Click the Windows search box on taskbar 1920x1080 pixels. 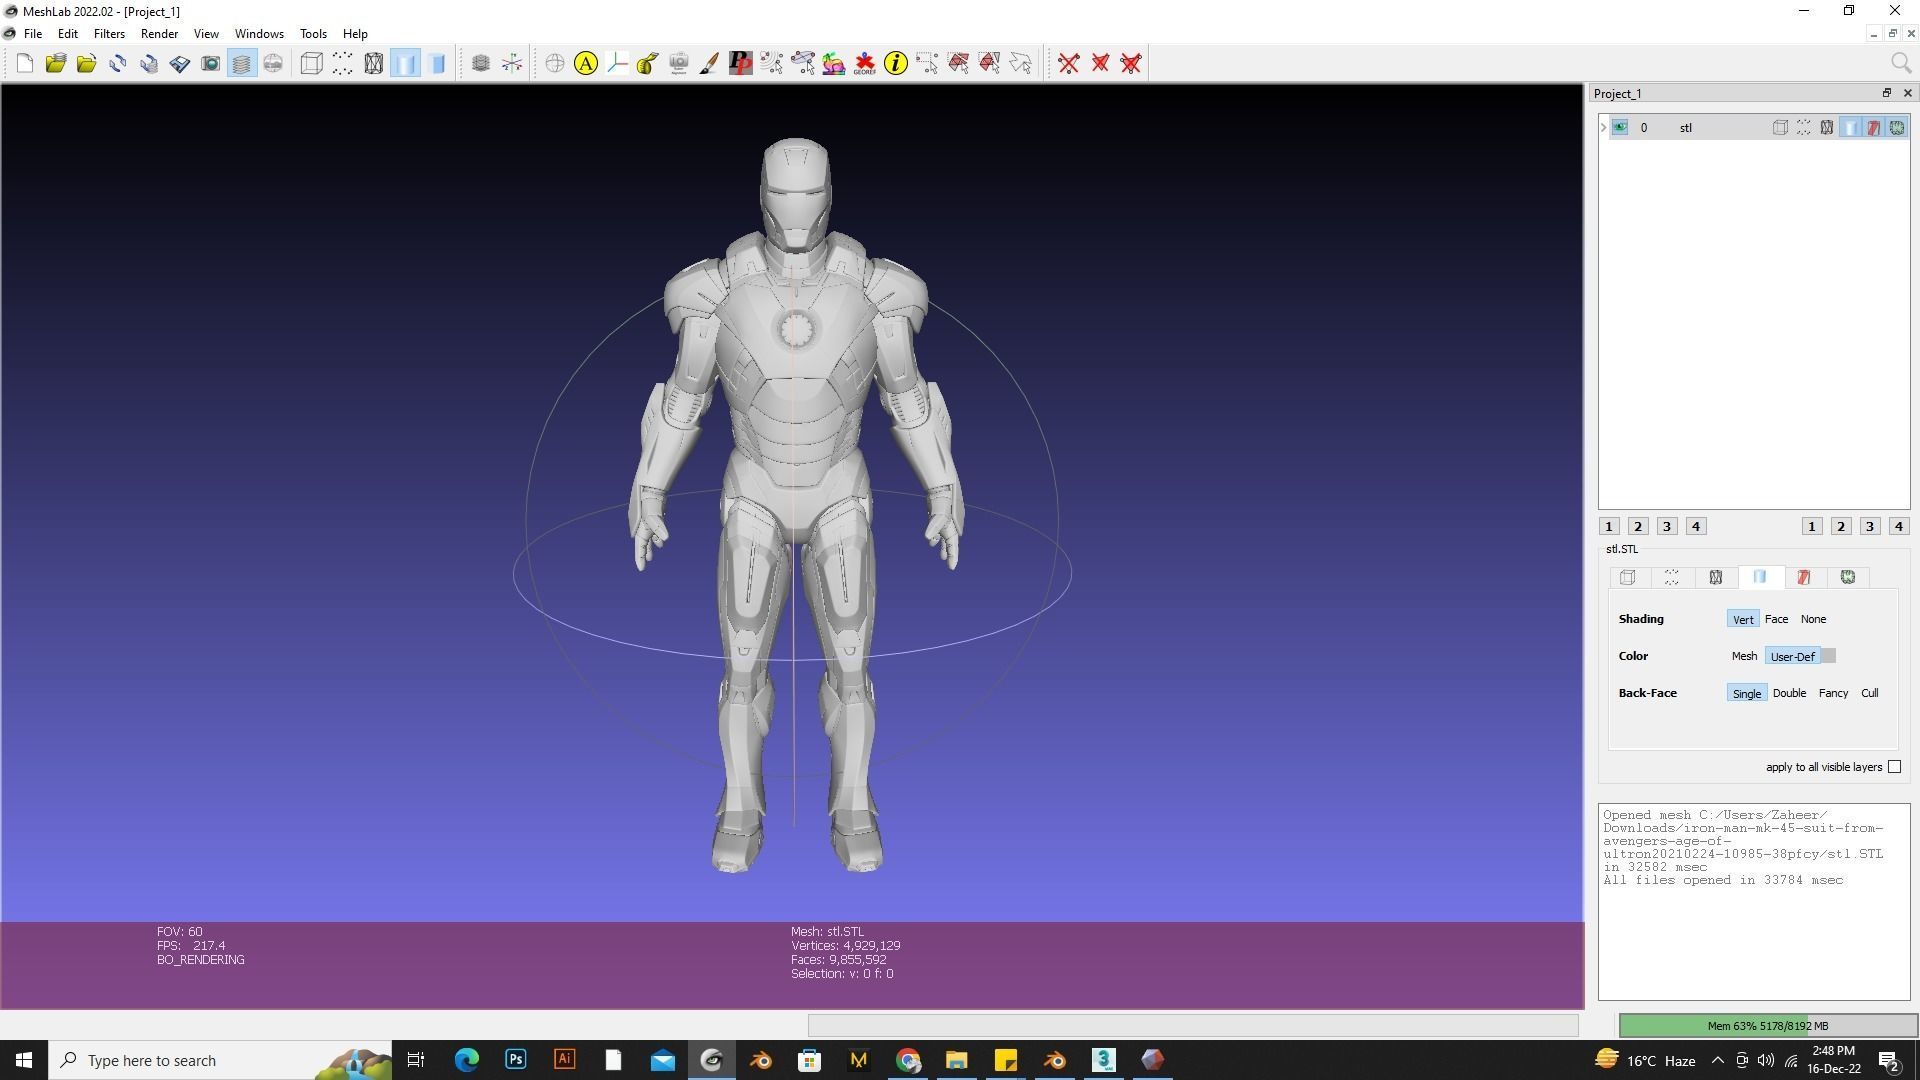(220, 1061)
